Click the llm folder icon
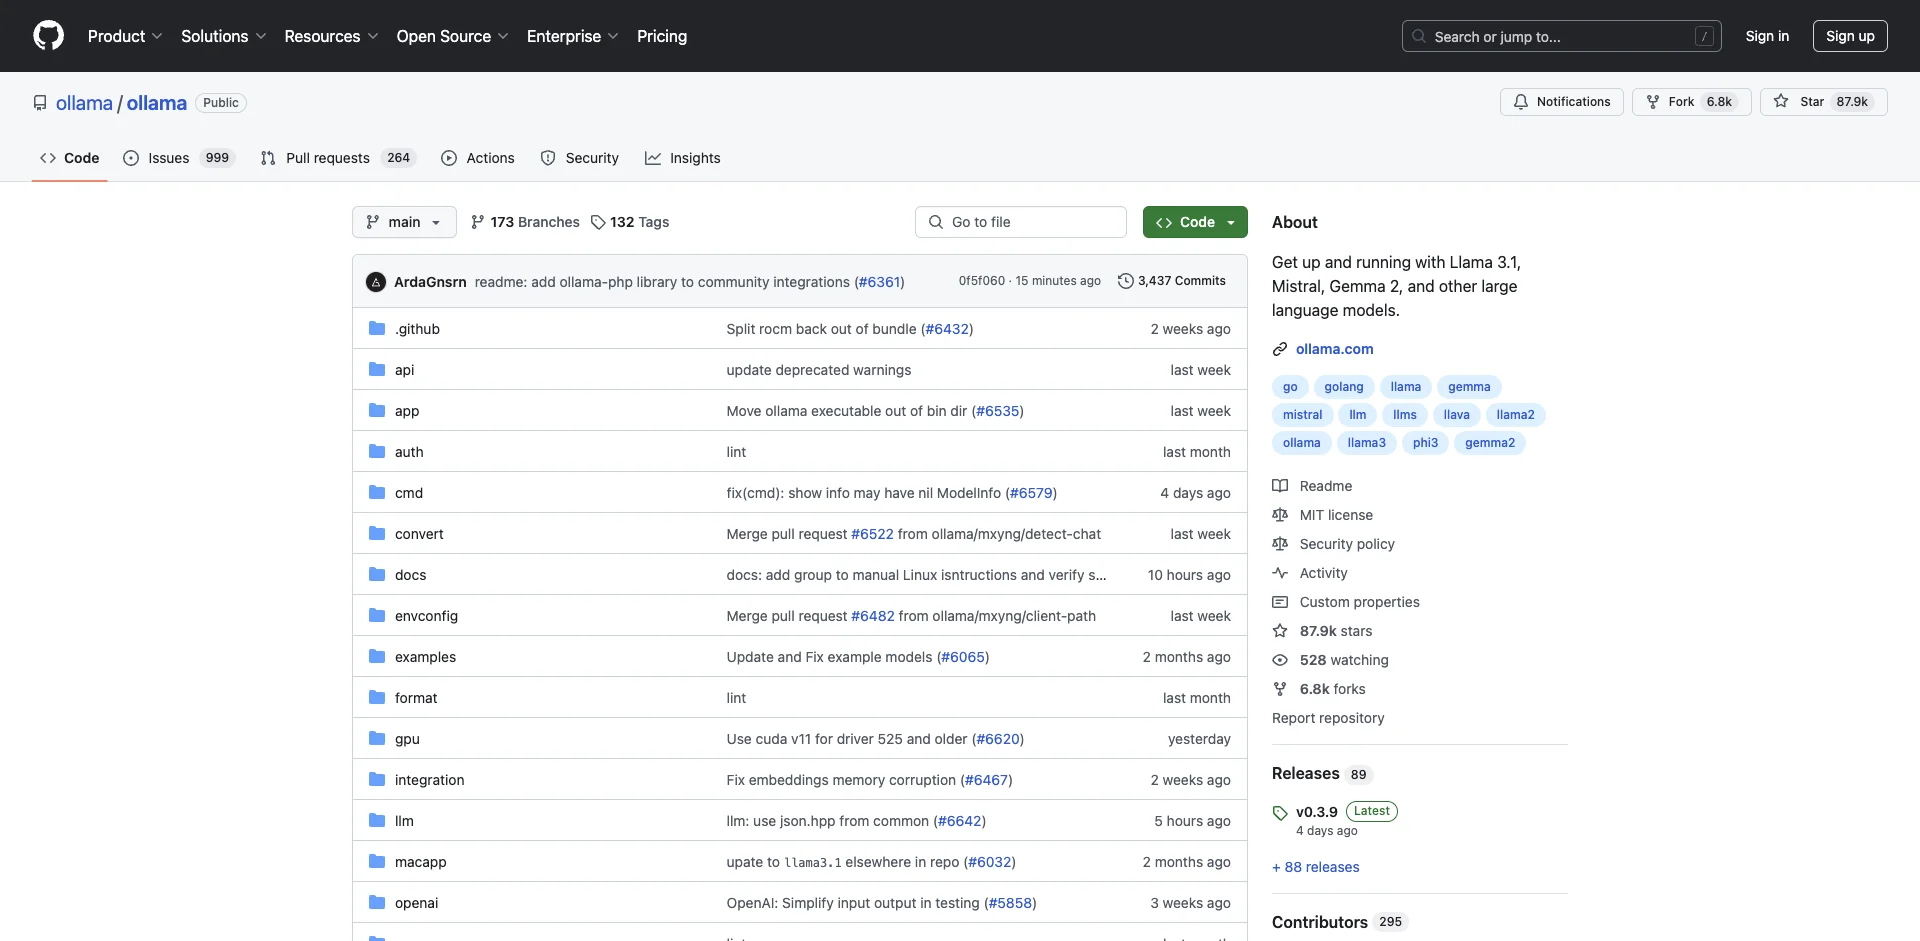1920x941 pixels. tap(377, 821)
